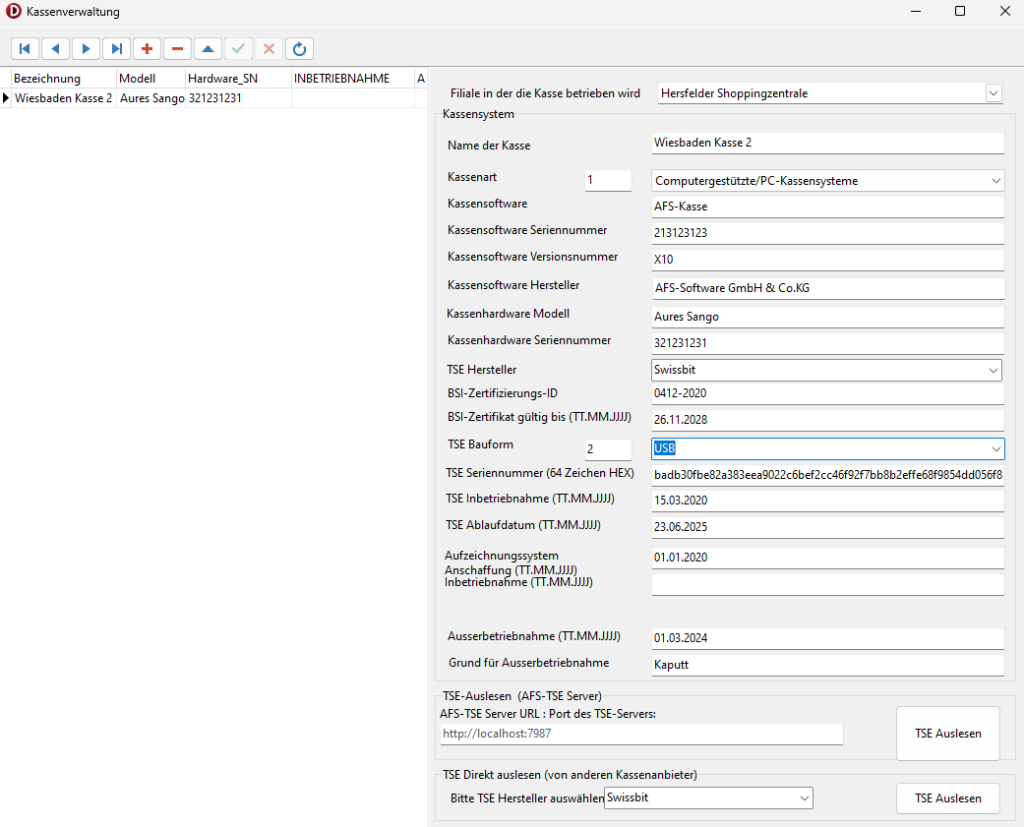The width and height of the screenshot is (1024, 827).
Task: Click the edit record up-arrow icon
Action: (208, 49)
